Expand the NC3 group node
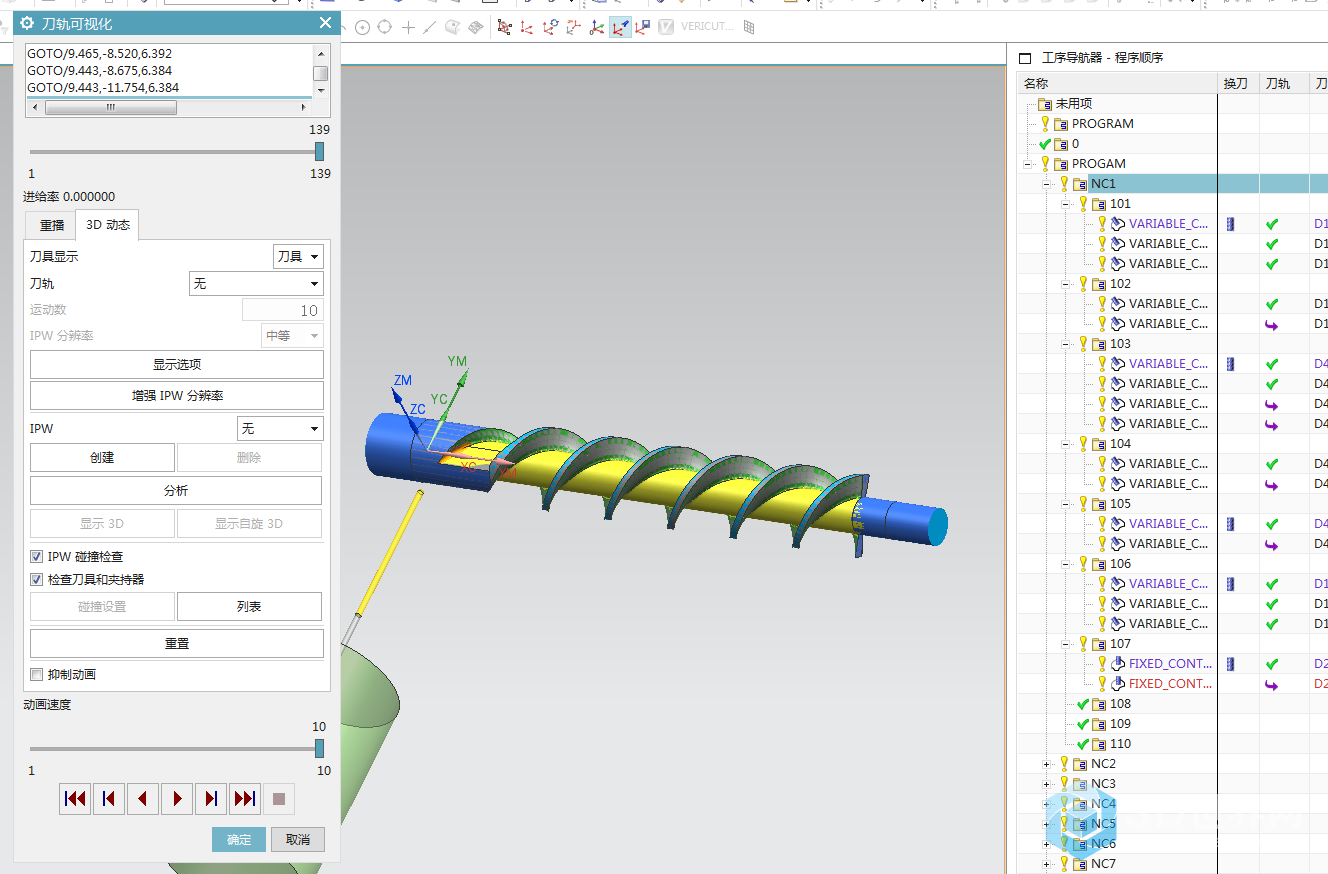1328x874 pixels. coord(1047,784)
